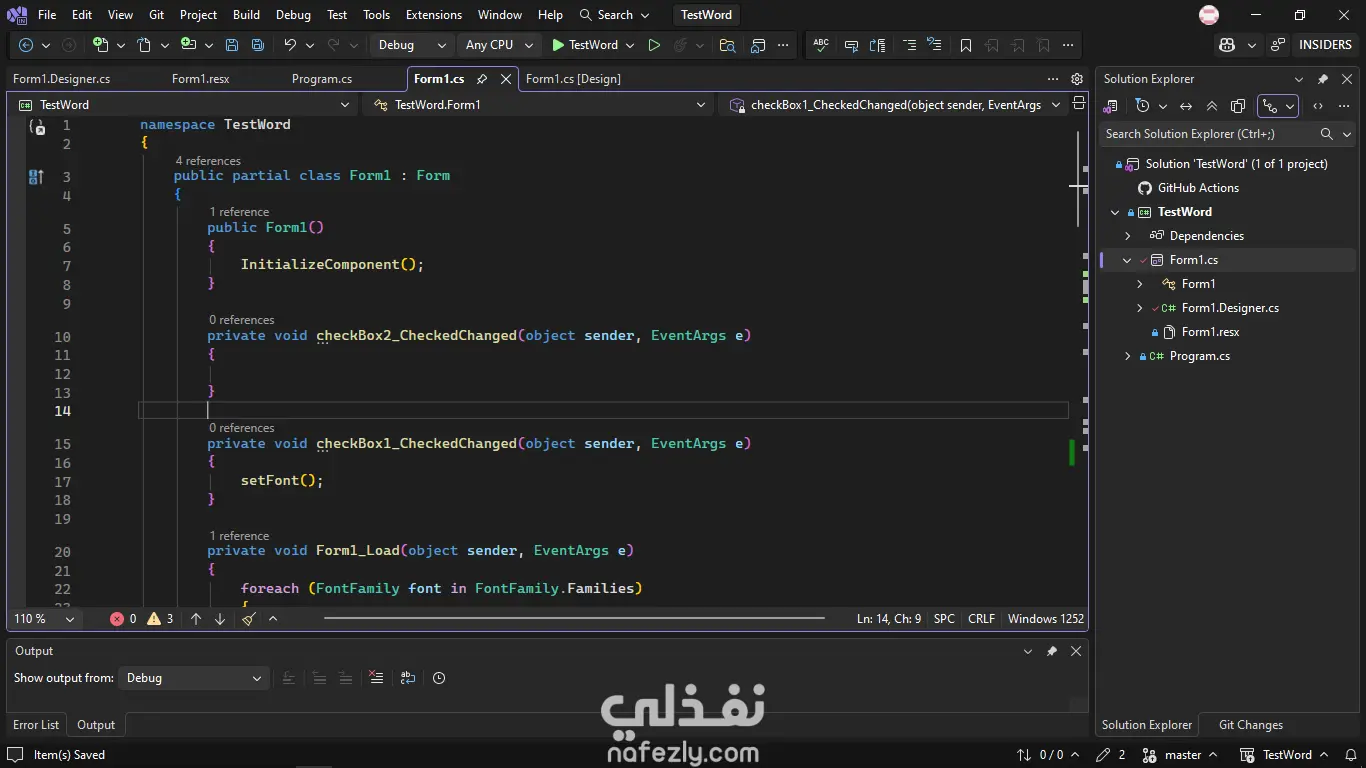Image resolution: width=1366 pixels, height=768 pixels.
Task: Switch to the Form1.cs [Design] tab
Action: click(573, 79)
